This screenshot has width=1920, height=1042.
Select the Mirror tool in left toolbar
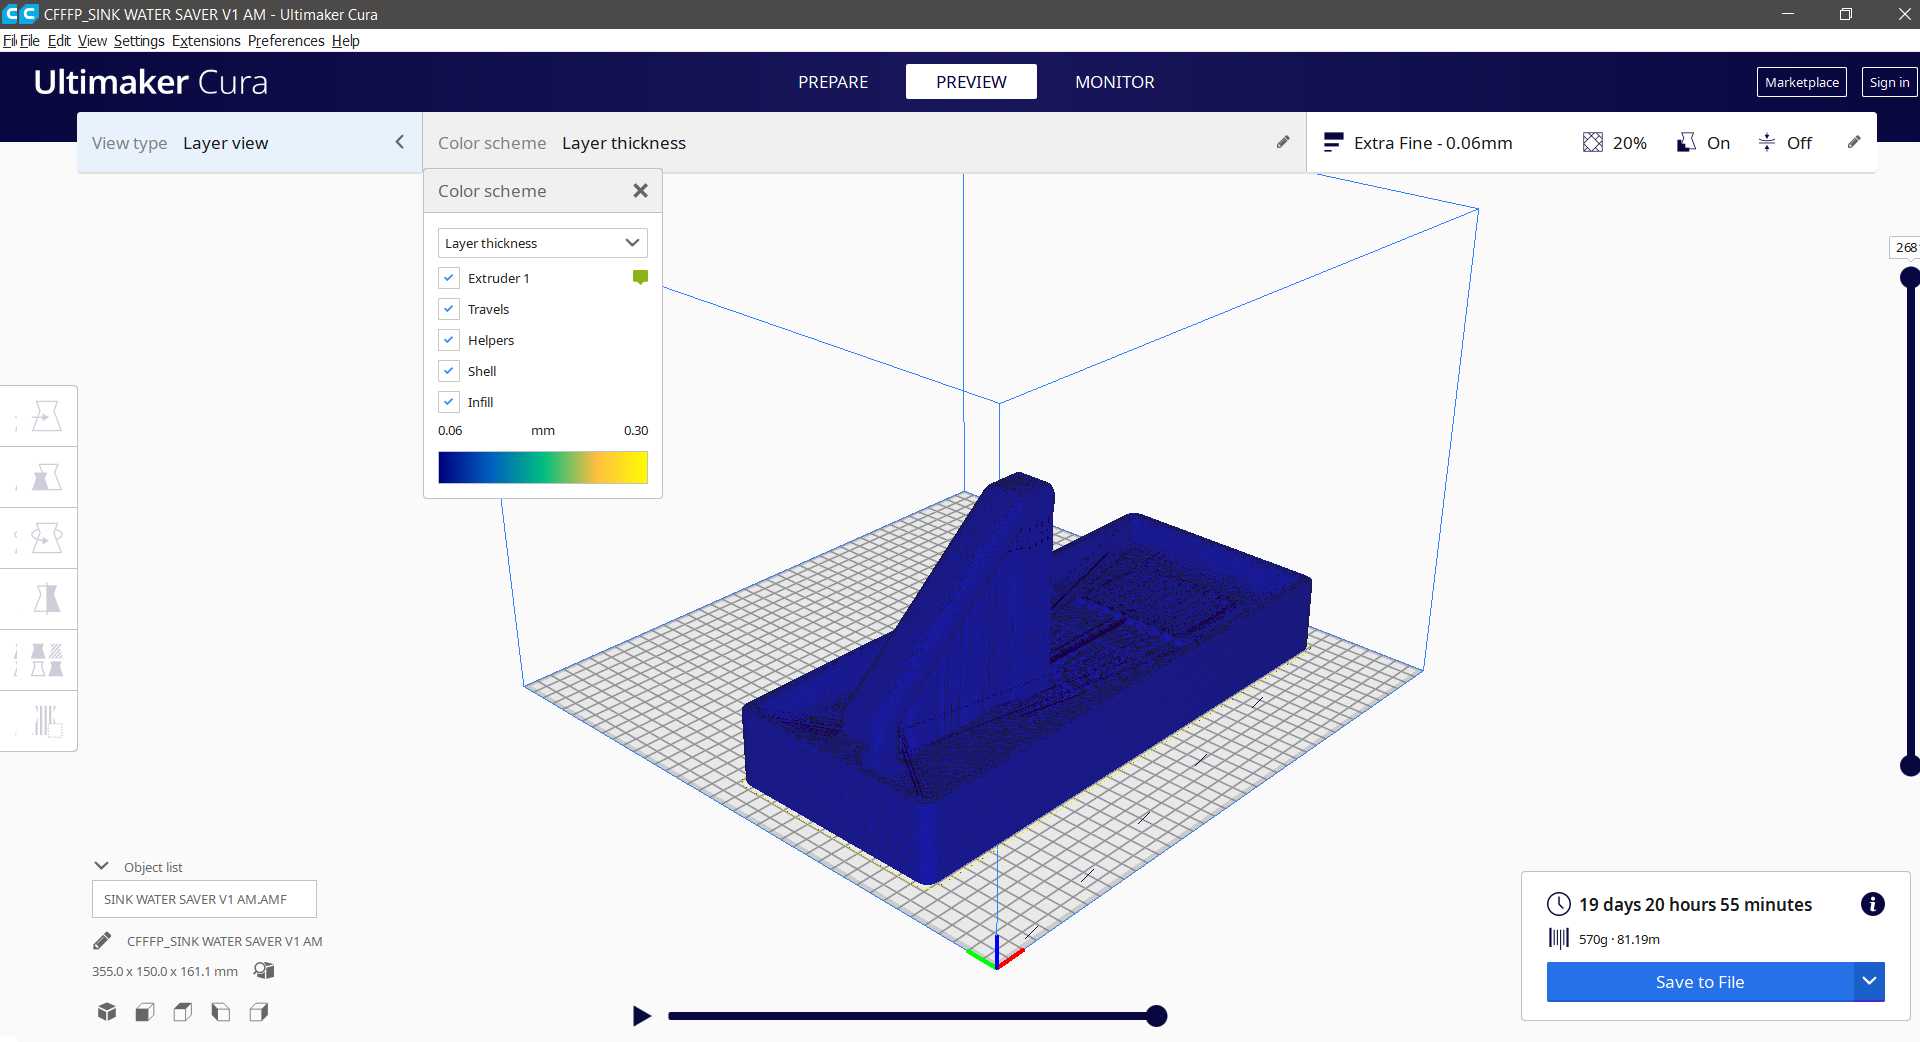(46, 599)
